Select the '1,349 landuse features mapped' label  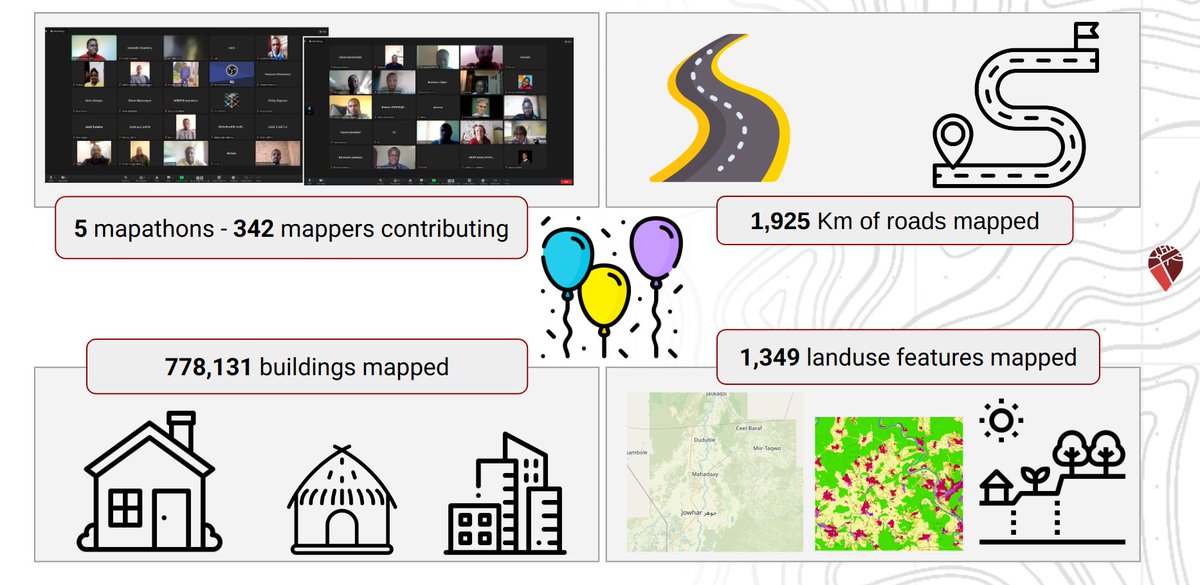tap(908, 357)
